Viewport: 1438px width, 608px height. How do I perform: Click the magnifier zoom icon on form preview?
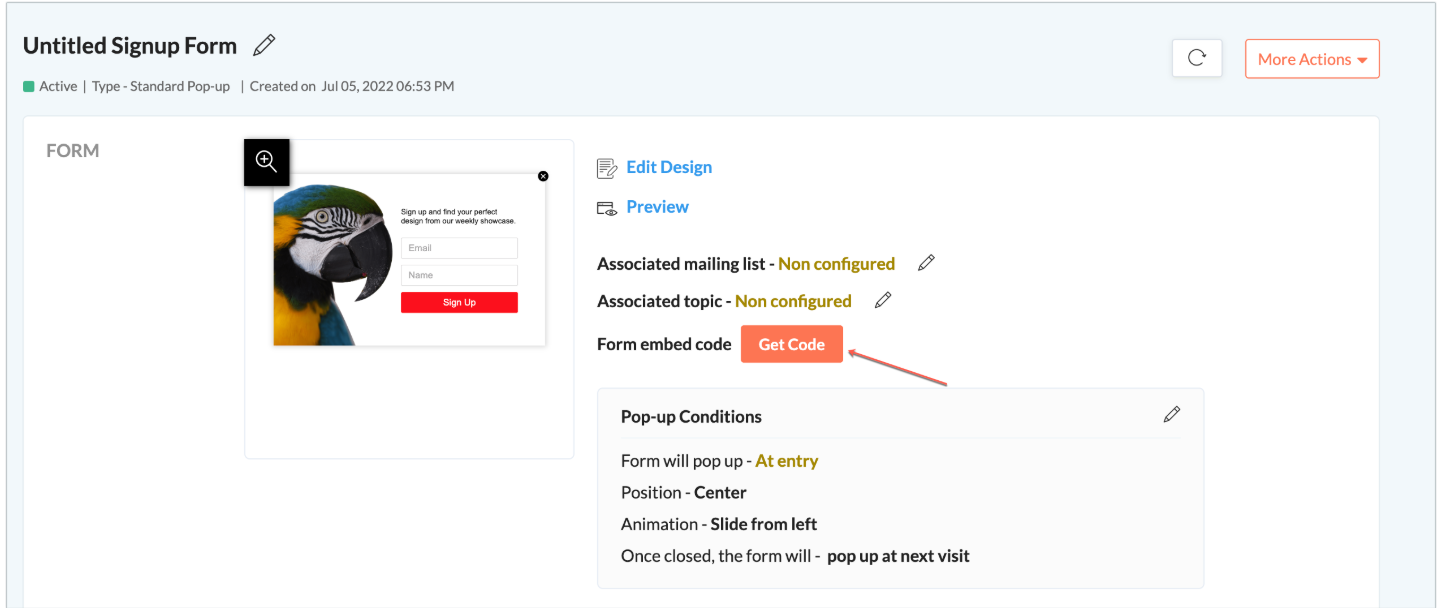tap(267, 162)
